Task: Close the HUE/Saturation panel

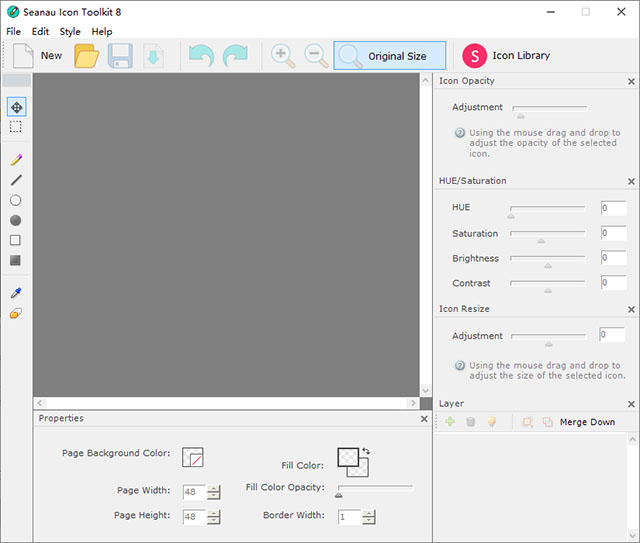Action: coord(631,181)
